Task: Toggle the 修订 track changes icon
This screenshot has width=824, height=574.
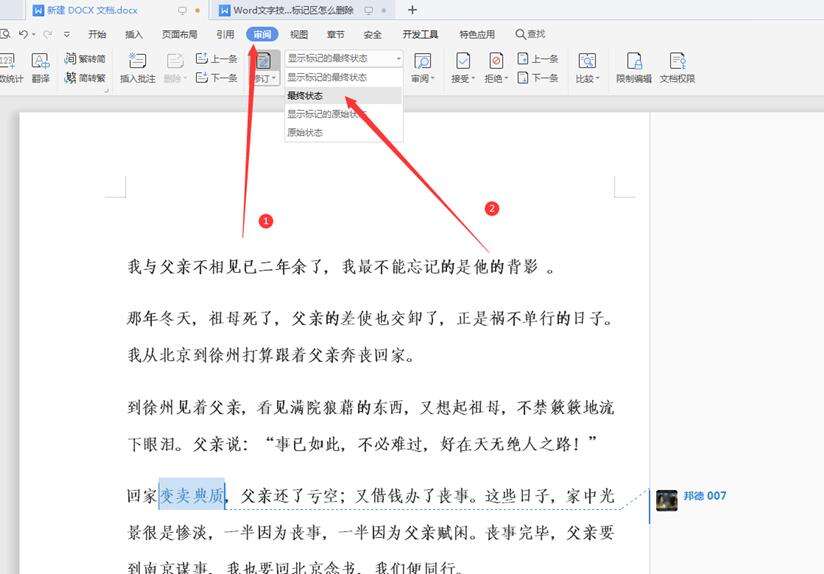Action: pyautogui.click(x=264, y=62)
